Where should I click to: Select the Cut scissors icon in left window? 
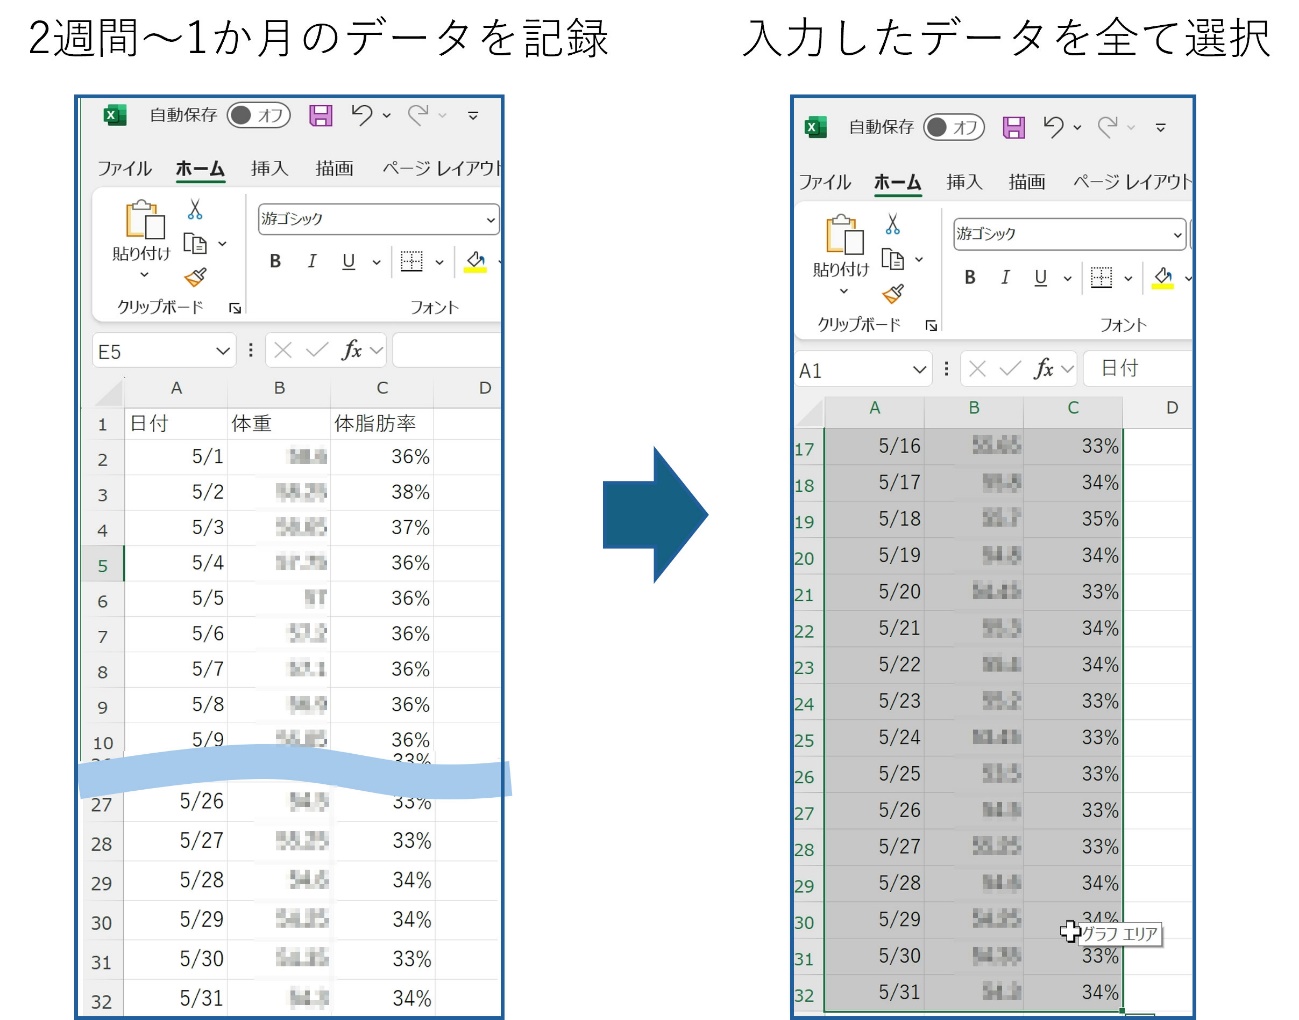click(x=195, y=209)
